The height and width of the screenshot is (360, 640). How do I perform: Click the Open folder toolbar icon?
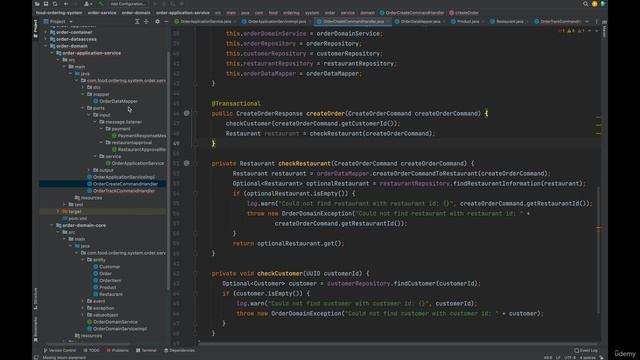[37, 4]
